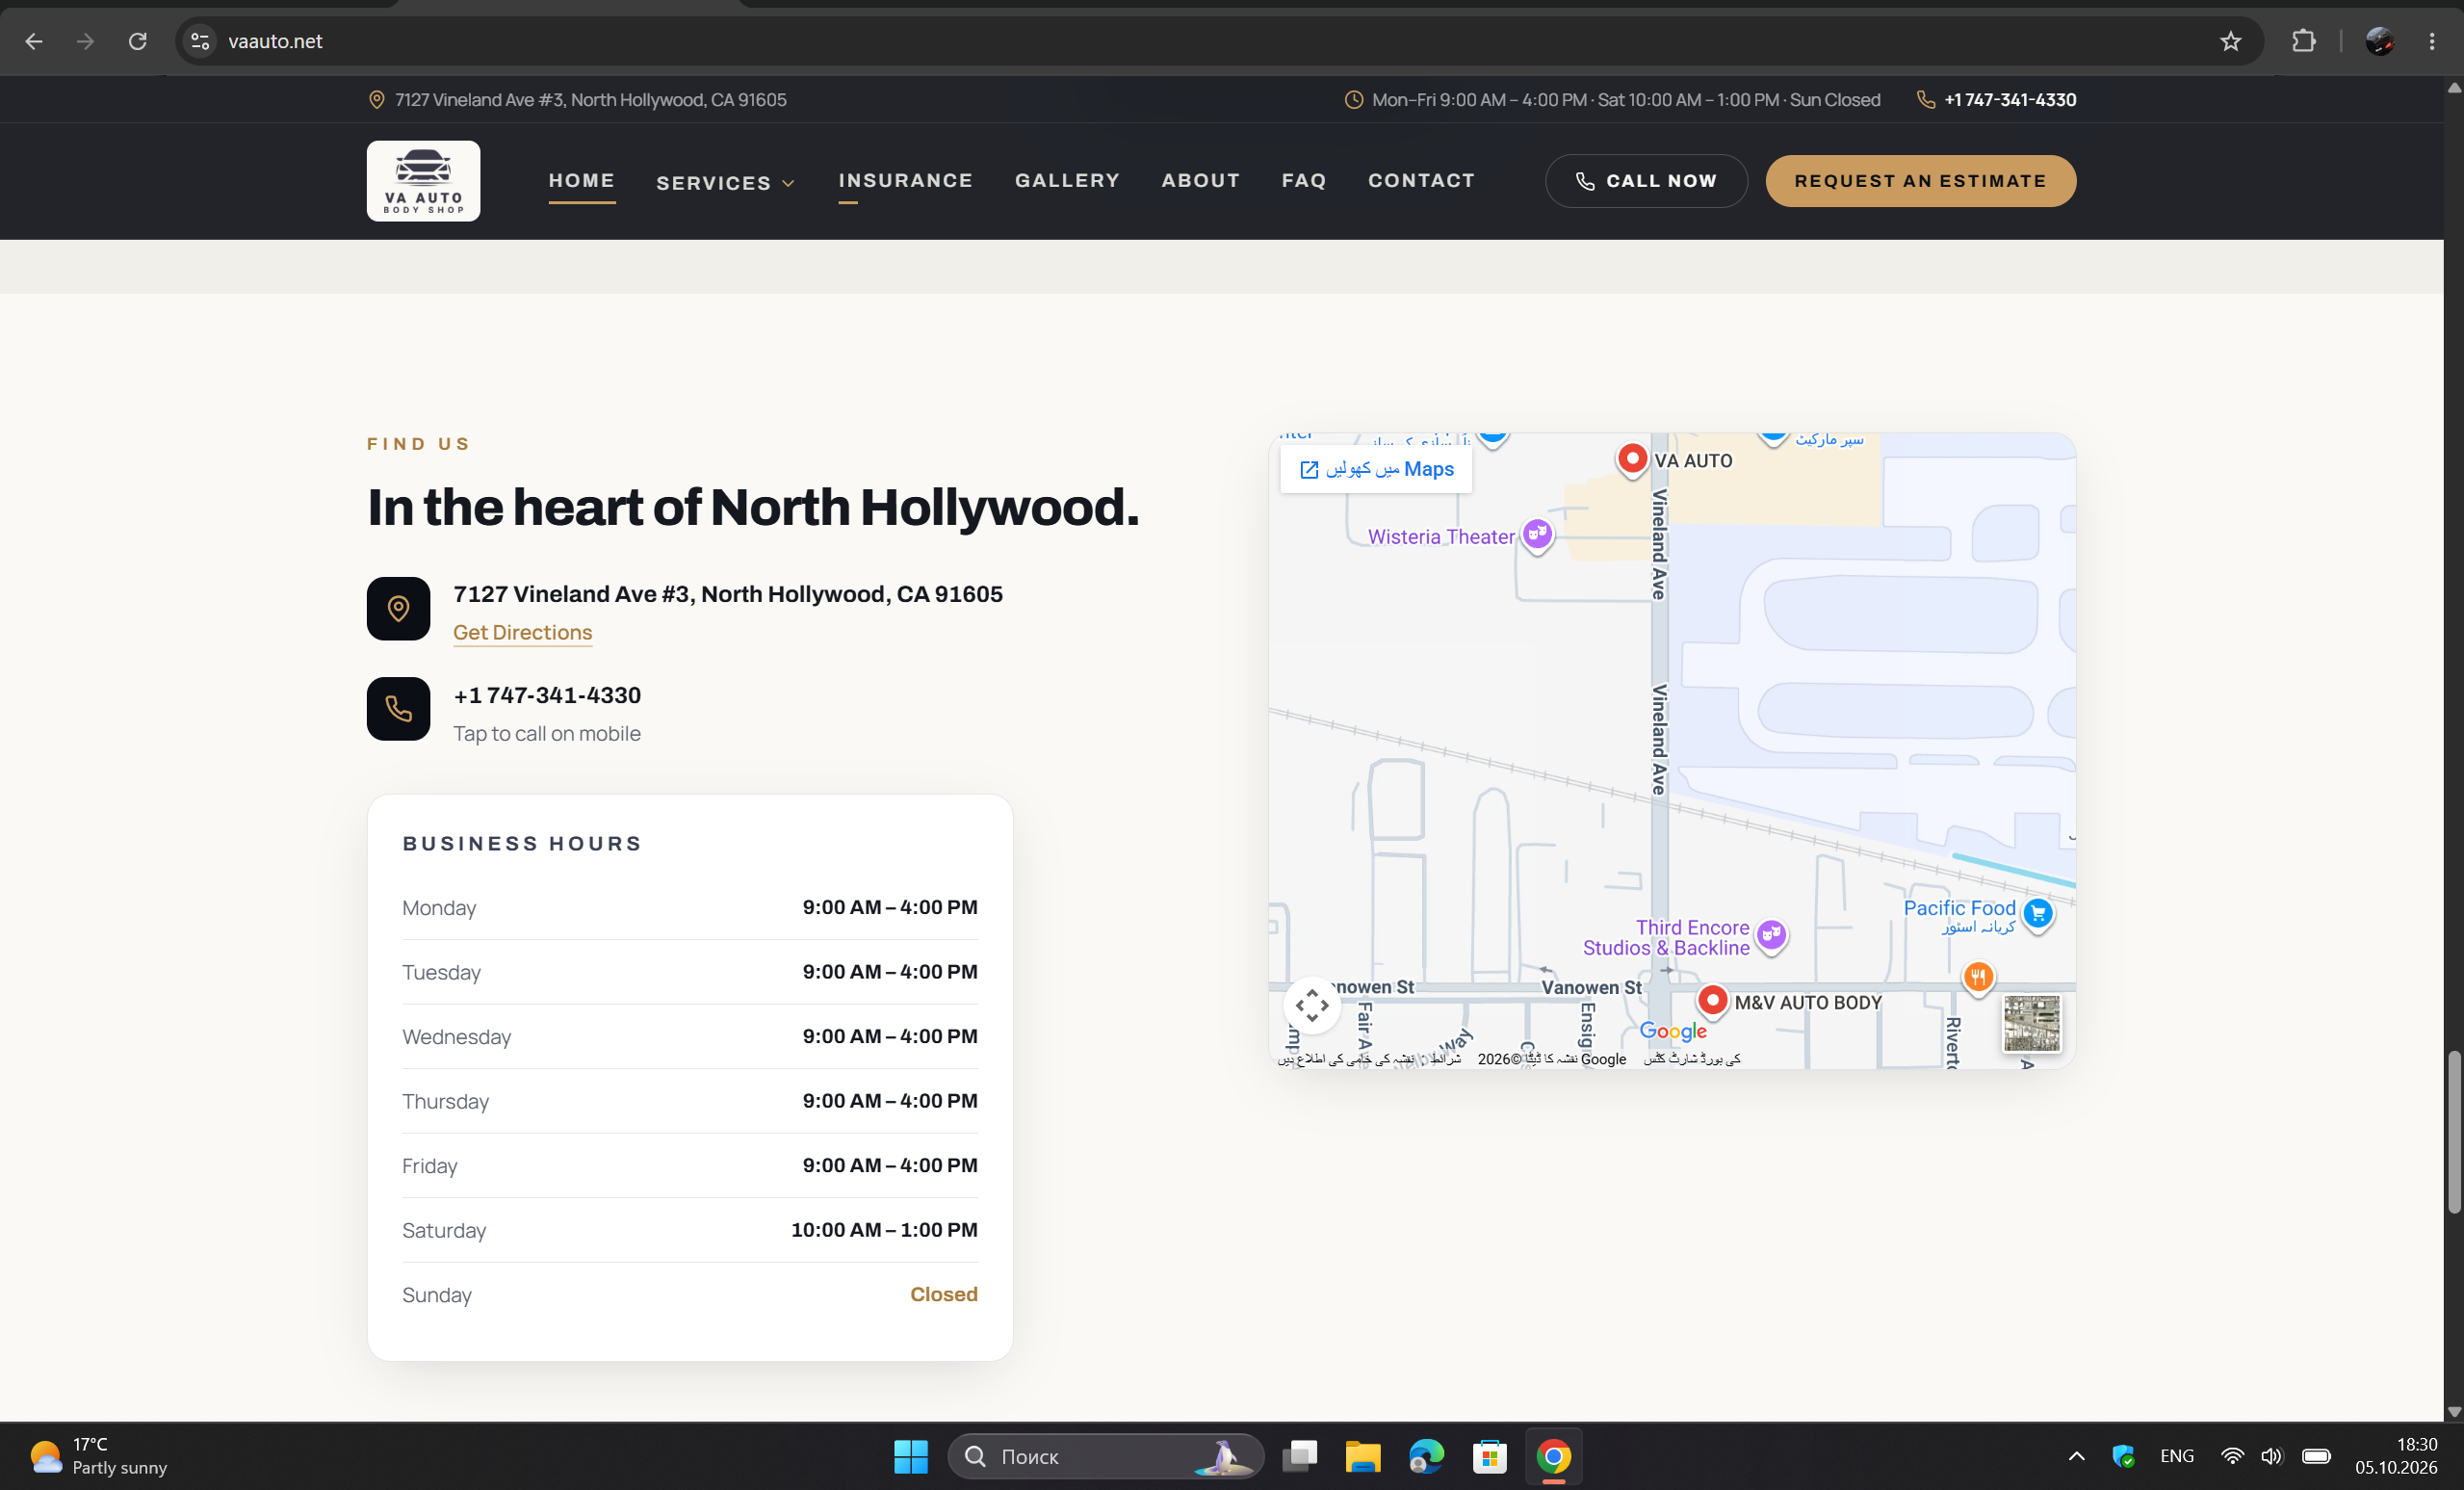The height and width of the screenshot is (1490, 2464).
Task: Switch map to satellite view thumbnail
Action: pyautogui.click(x=2031, y=1023)
